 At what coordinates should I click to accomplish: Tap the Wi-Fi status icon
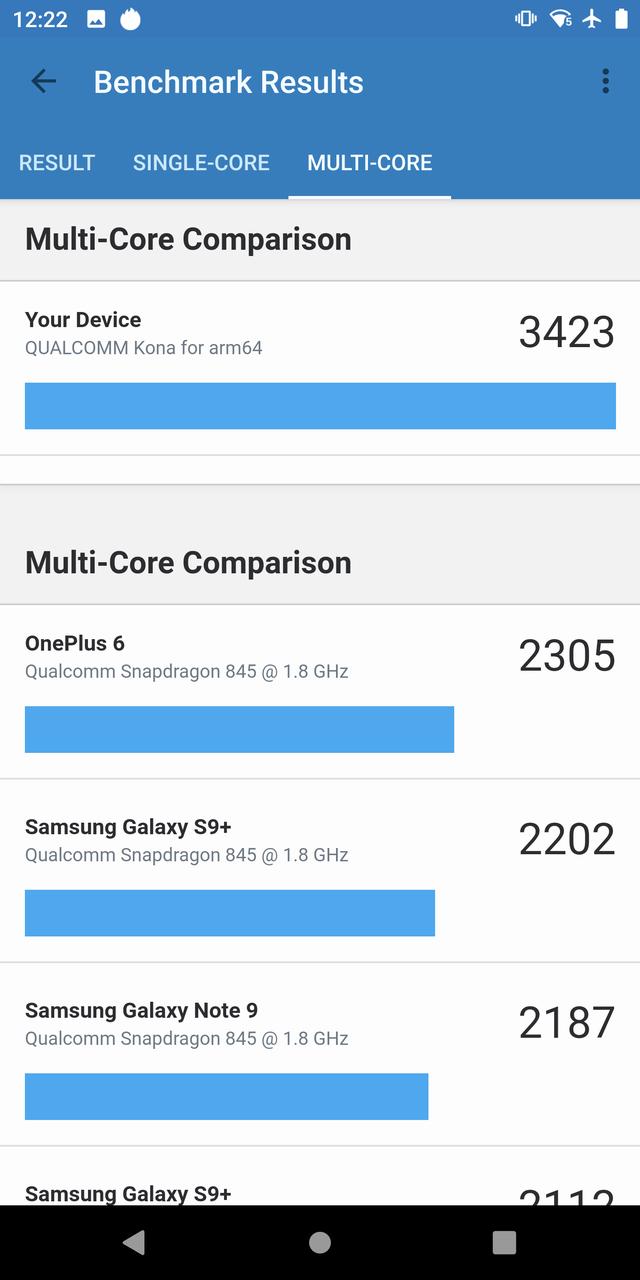(x=561, y=19)
